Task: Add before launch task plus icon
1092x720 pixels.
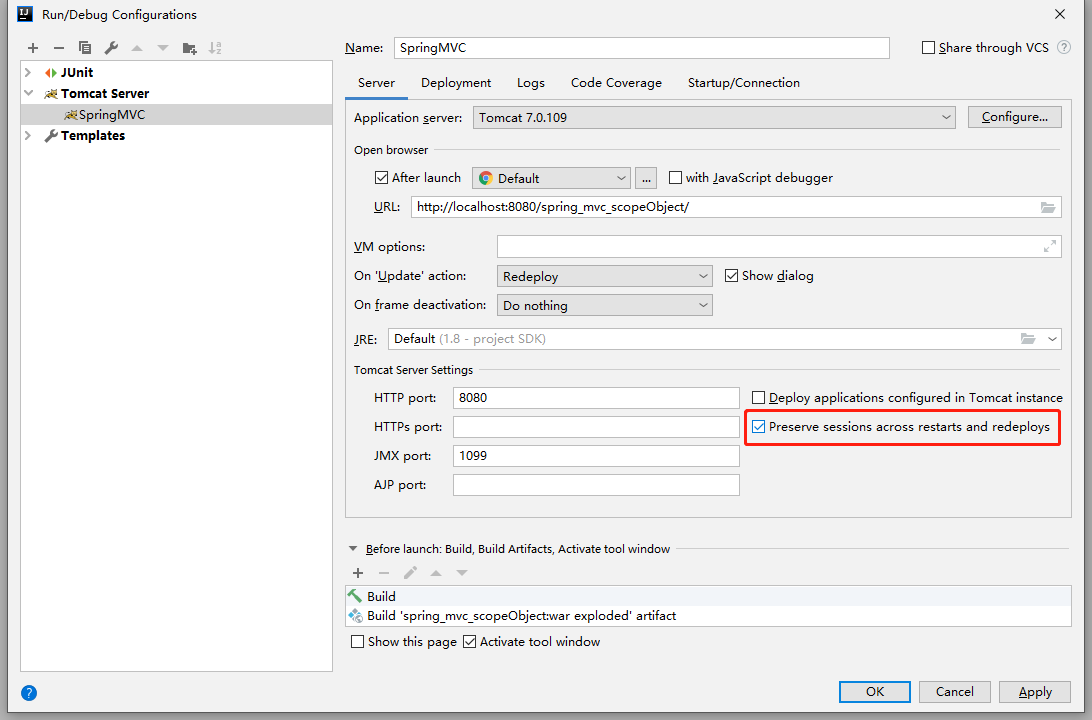Action: pyautogui.click(x=358, y=573)
